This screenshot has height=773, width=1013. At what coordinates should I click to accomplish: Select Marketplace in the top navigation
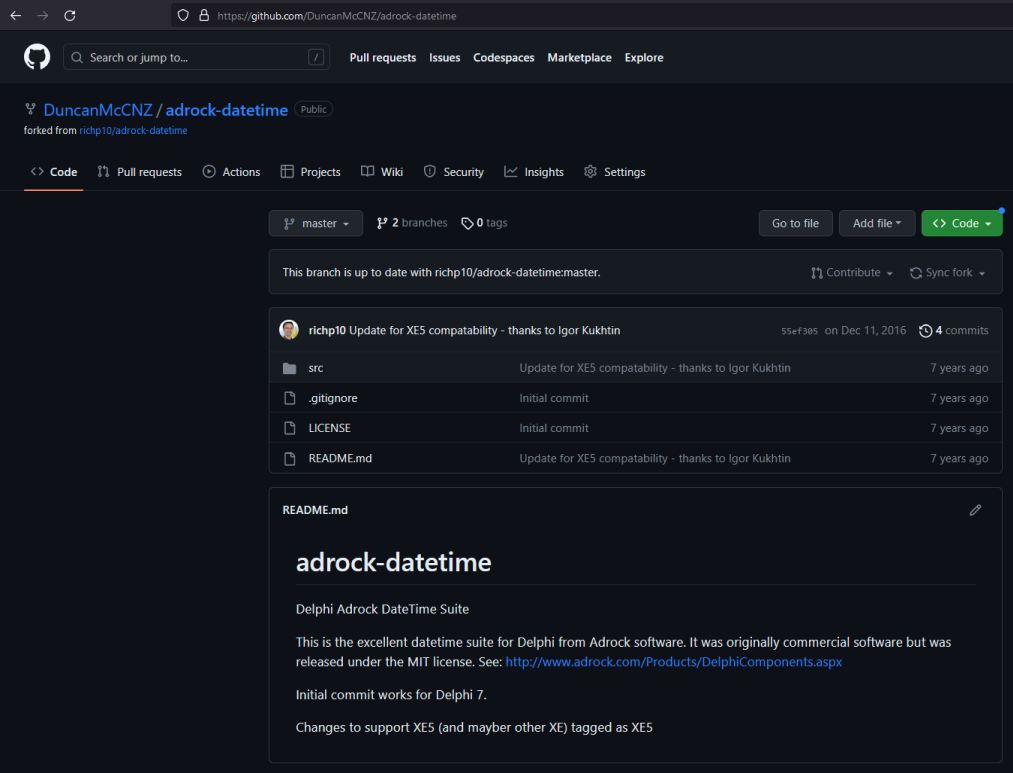(579, 57)
